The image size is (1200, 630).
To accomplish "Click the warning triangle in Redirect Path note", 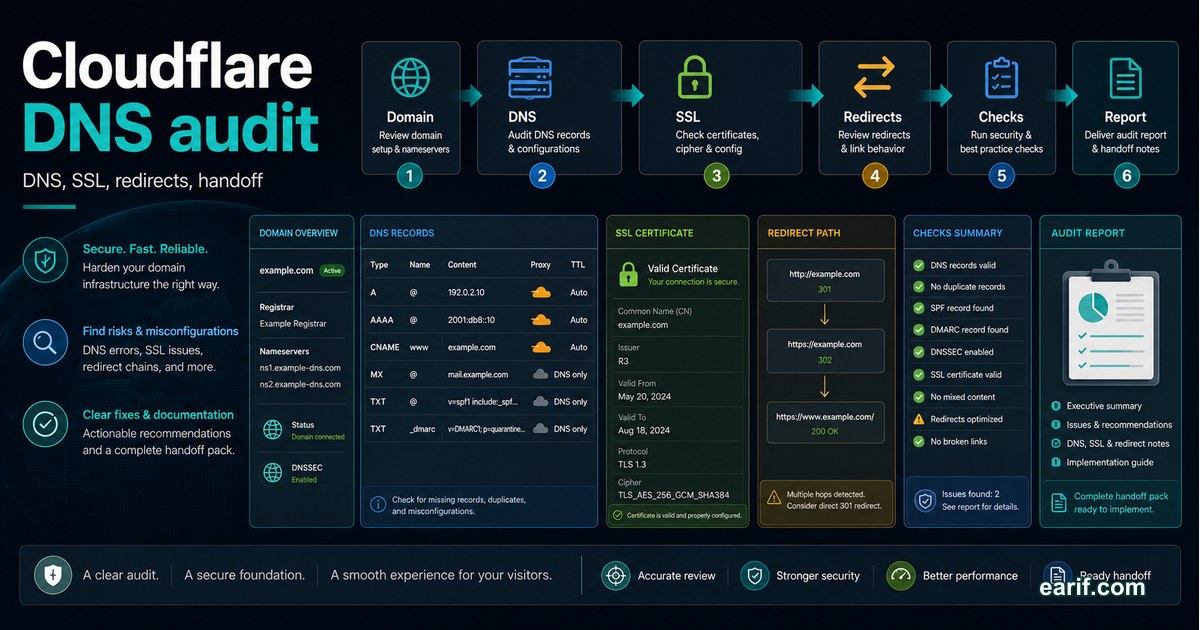I will tap(774, 496).
